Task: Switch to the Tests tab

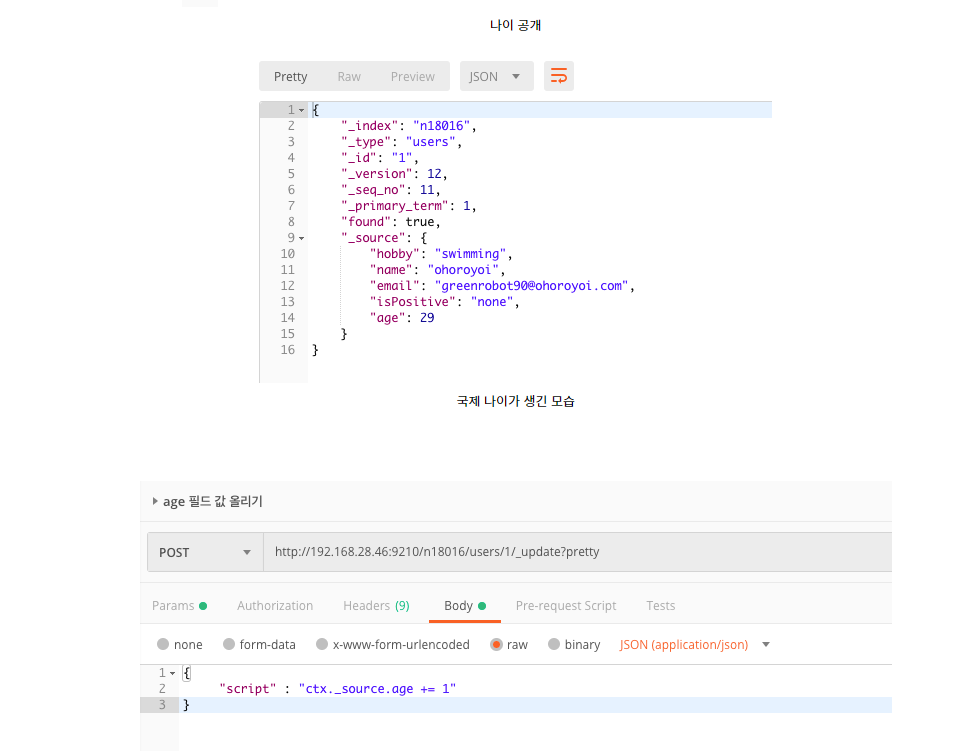Action: (660, 606)
